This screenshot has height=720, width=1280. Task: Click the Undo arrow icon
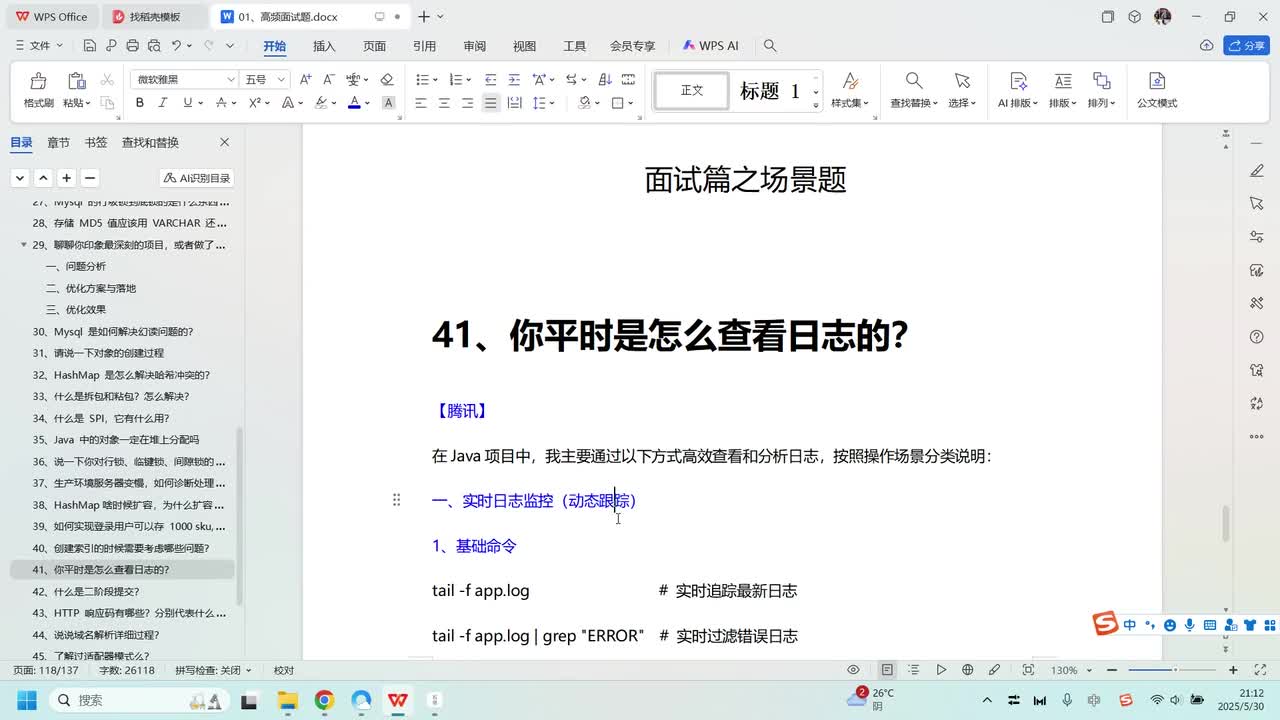tap(177, 46)
